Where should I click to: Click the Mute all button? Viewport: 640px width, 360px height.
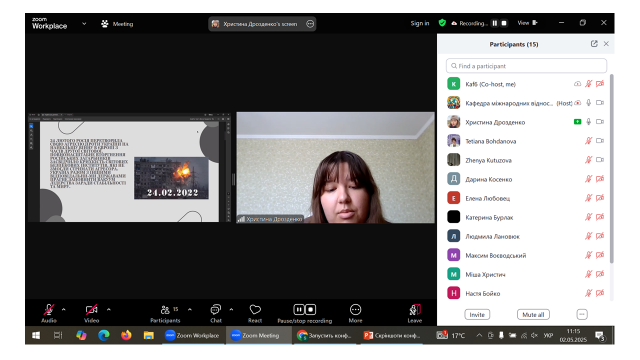(533, 315)
